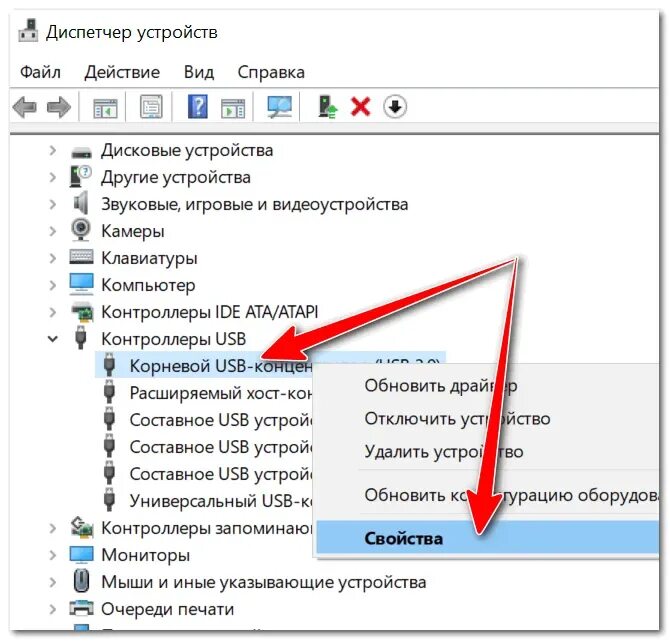The height and width of the screenshot is (641, 670).
Task: Click the webcam icon beside Камеры
Action: pyautogui.click(x=81, y=229)
